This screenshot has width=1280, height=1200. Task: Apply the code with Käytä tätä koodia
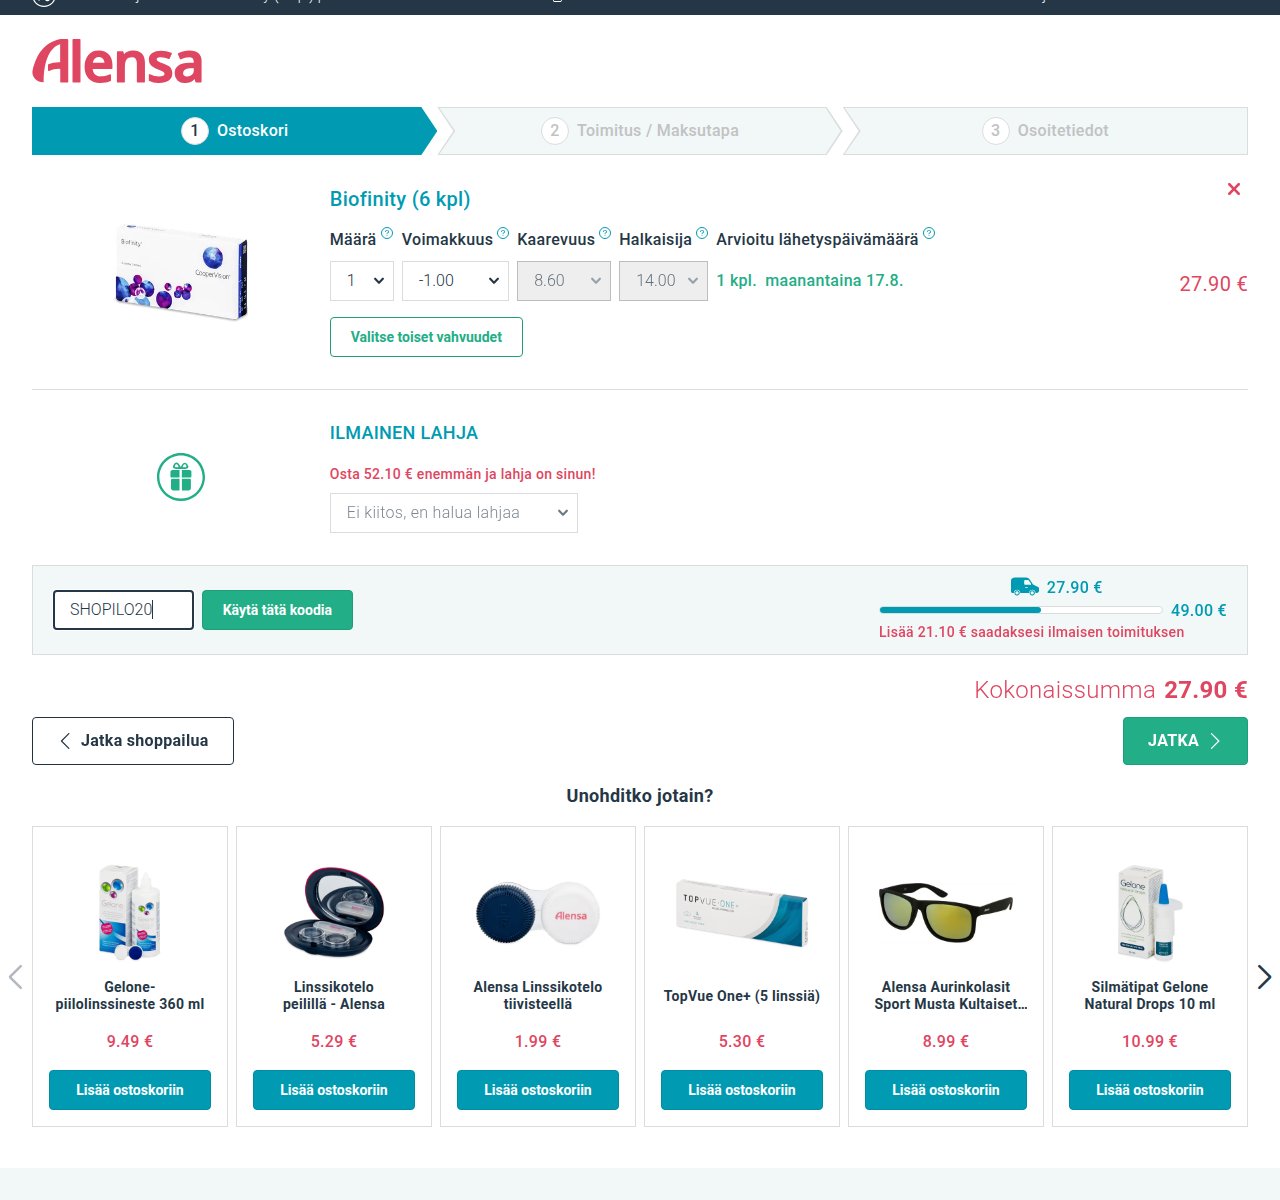pos(277,610)
